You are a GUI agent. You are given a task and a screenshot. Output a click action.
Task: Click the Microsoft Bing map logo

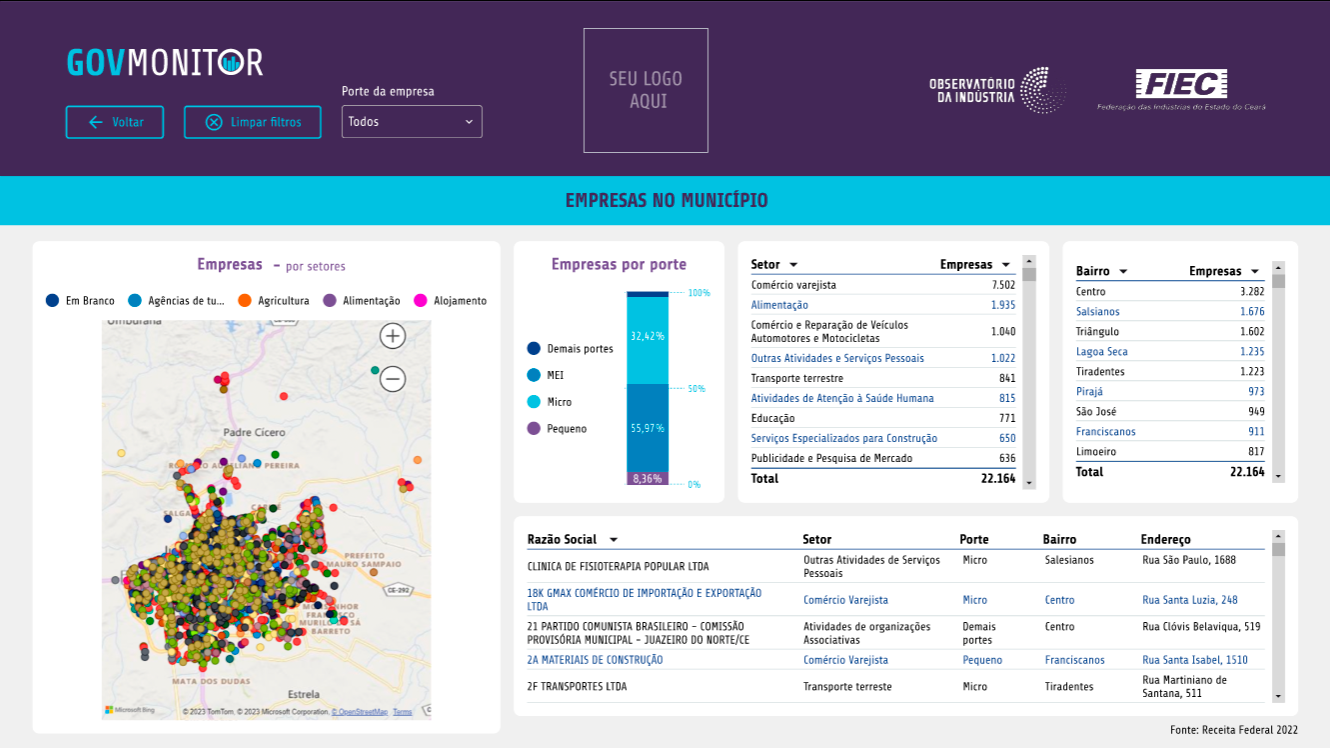click(131, 710)
